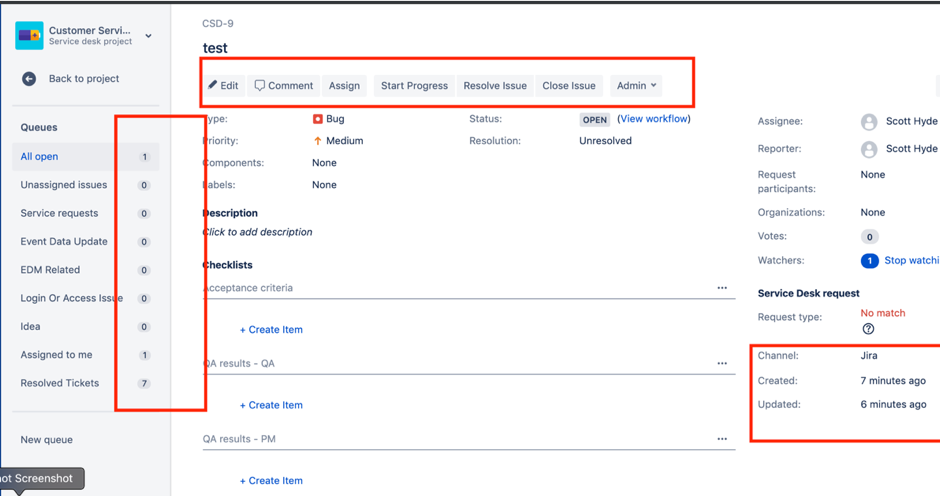940x496 pixels.
Task: Open the Idea queue
Action: [86, 326]
